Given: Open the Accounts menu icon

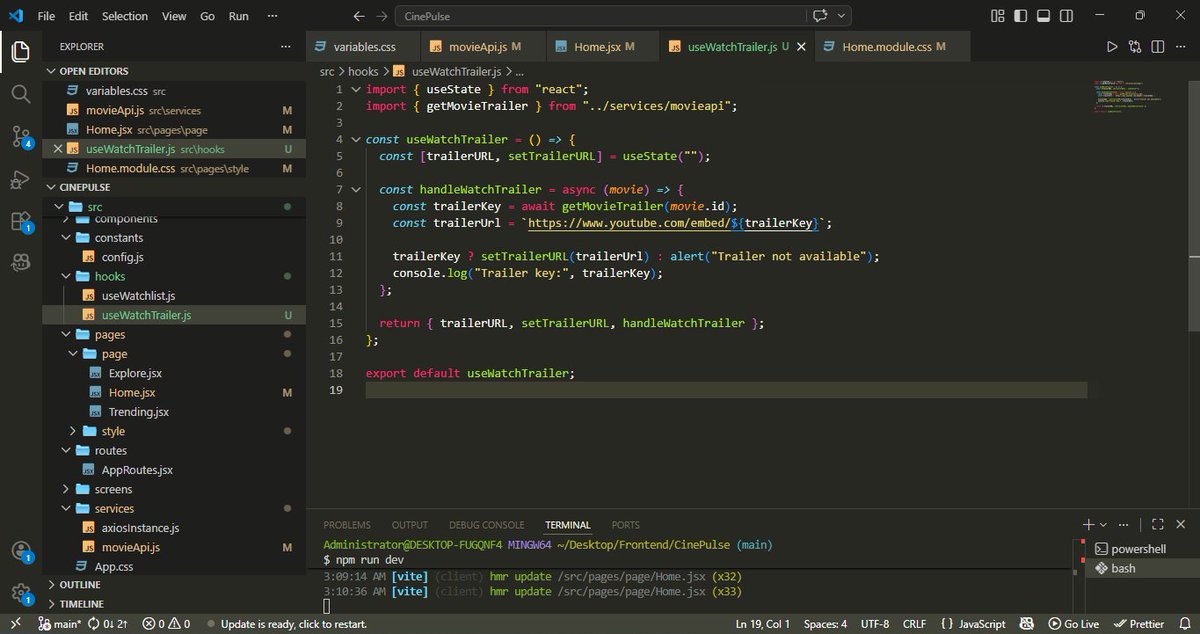Looking at the screenshot, I should 21,551.
